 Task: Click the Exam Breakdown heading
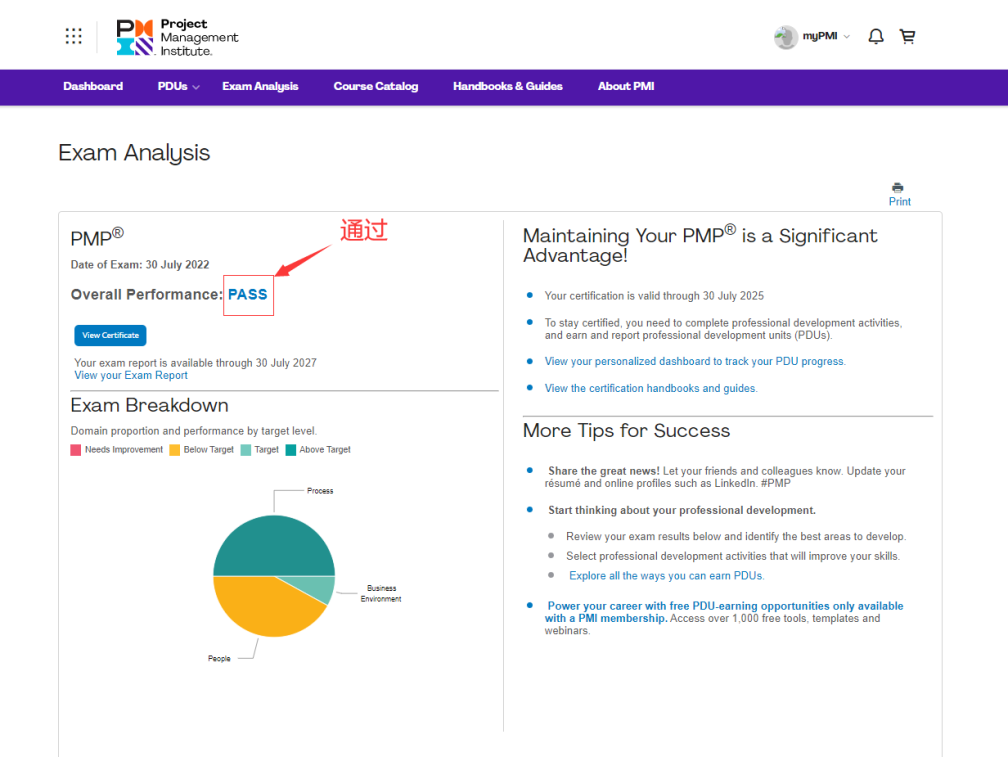pos(150,405)
